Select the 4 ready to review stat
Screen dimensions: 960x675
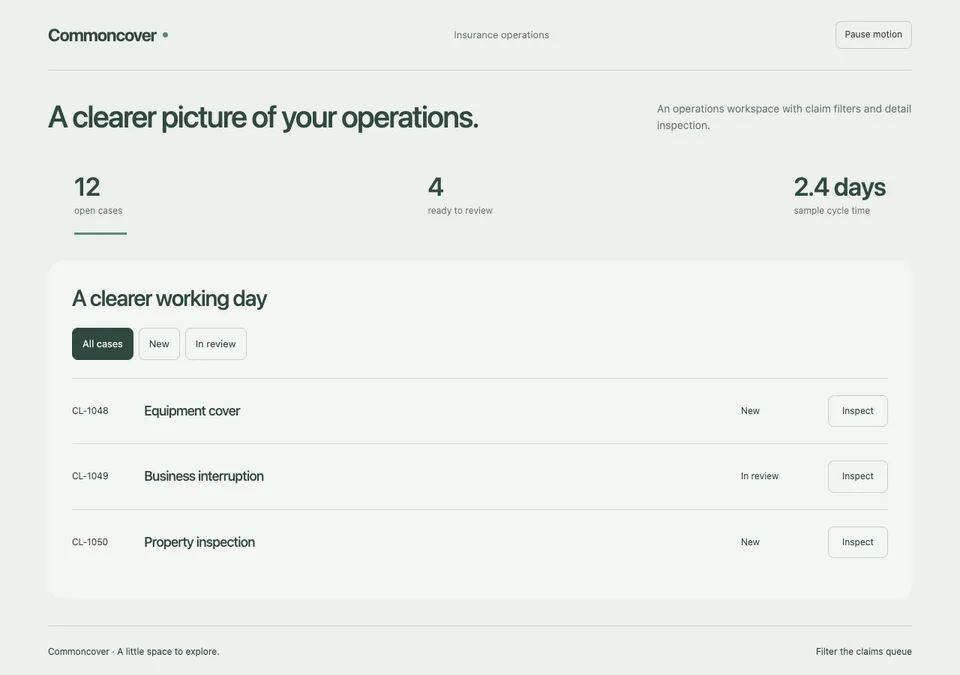(460, 196)
